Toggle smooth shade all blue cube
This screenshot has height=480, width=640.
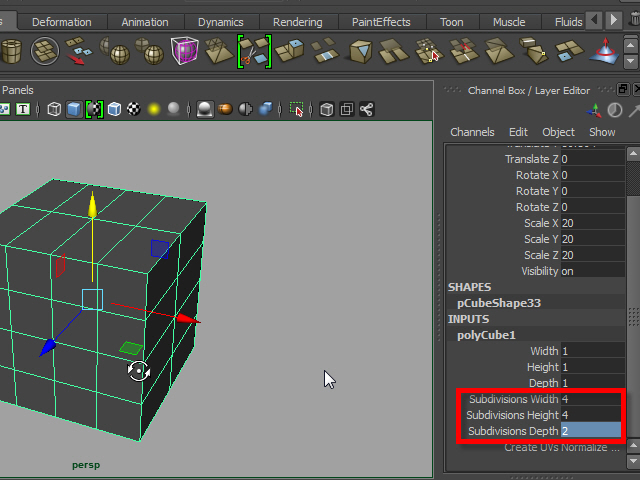[x=74, y=109]
